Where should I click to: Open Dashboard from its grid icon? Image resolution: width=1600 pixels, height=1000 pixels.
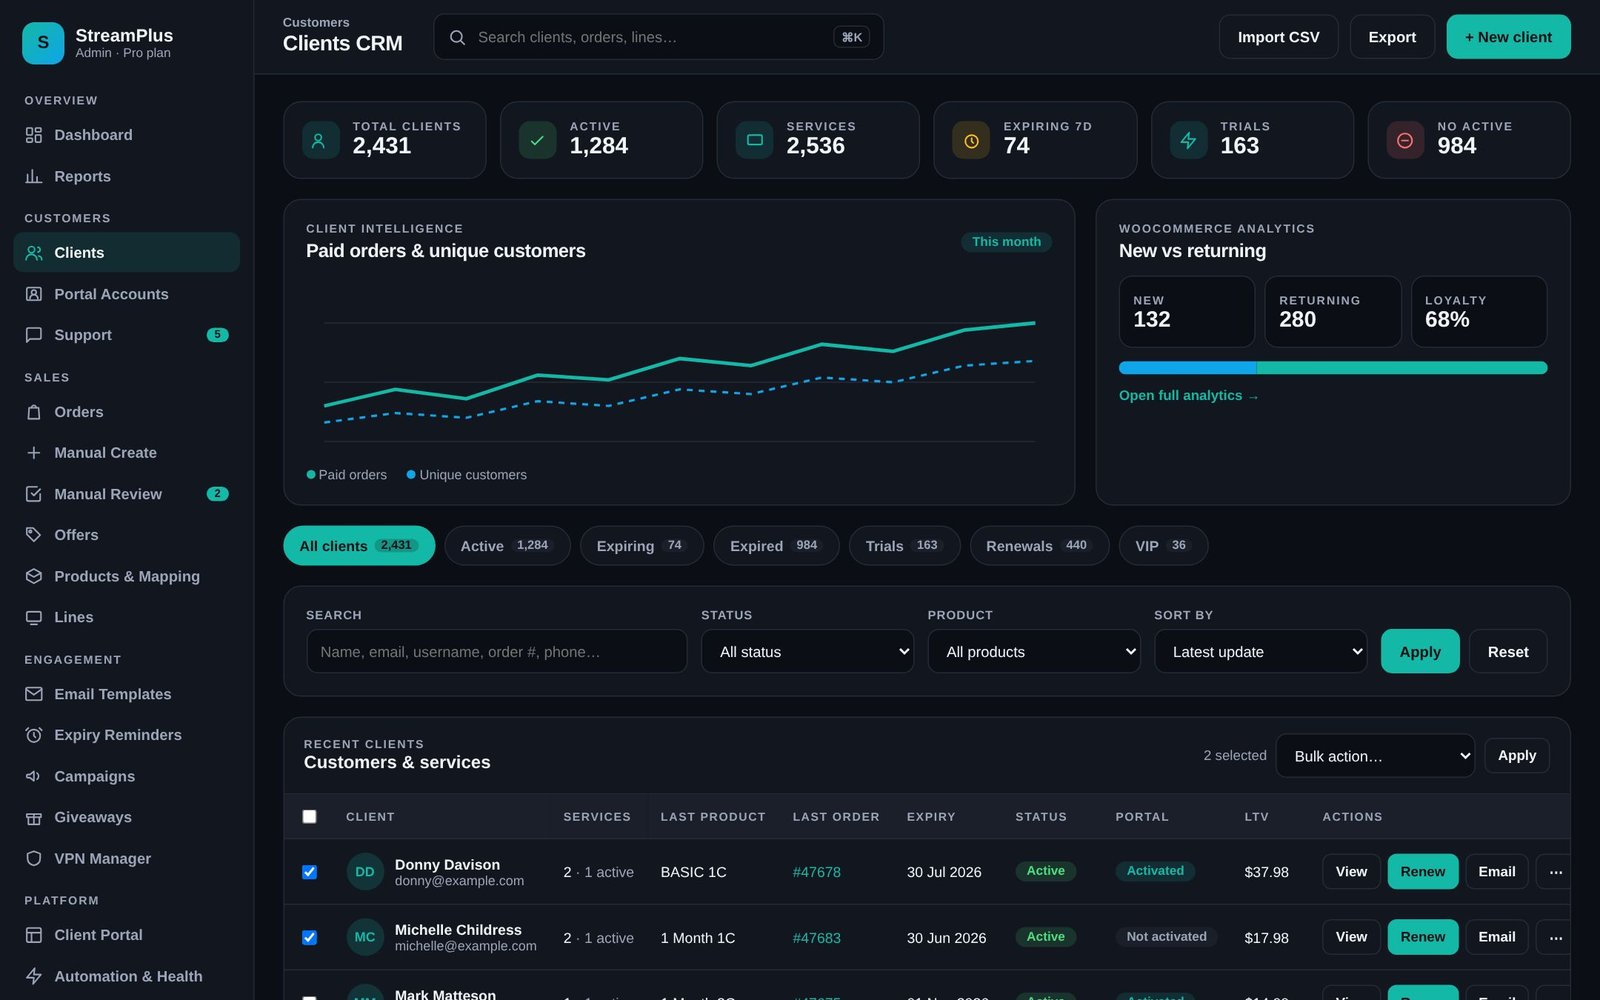point(34,135)
